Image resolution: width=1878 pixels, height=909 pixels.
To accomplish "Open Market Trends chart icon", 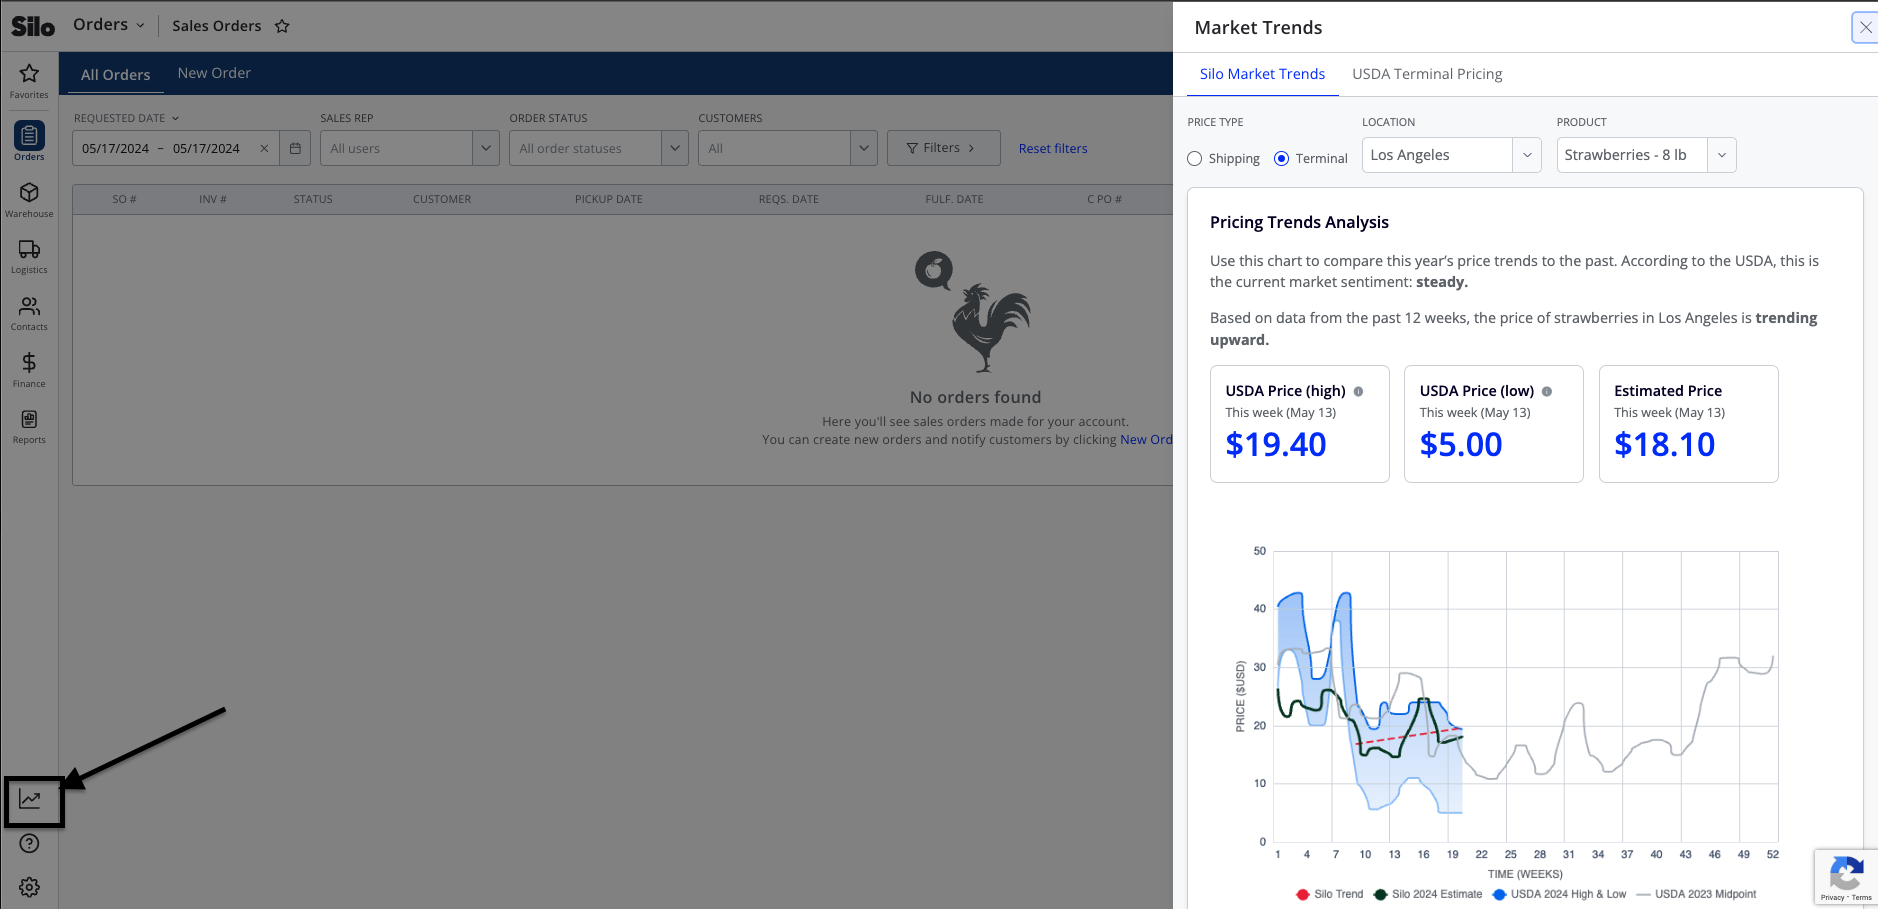I will point(30,799).
